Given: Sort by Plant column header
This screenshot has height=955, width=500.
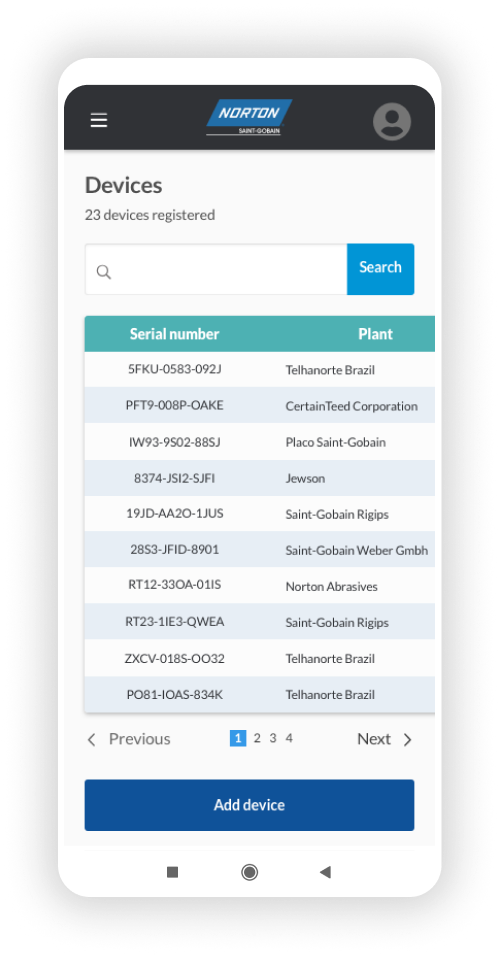Looking at the screenshot, I should (375, 334).
